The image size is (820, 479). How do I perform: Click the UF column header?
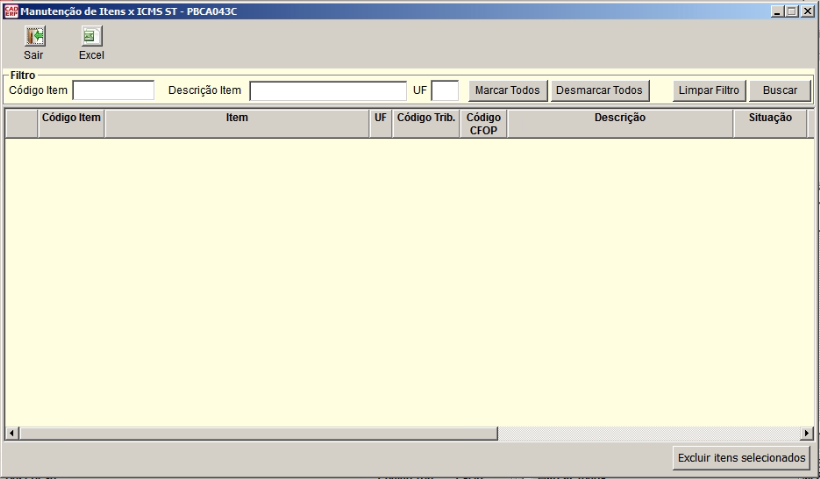pyautogui.click(x=381, y=124)
